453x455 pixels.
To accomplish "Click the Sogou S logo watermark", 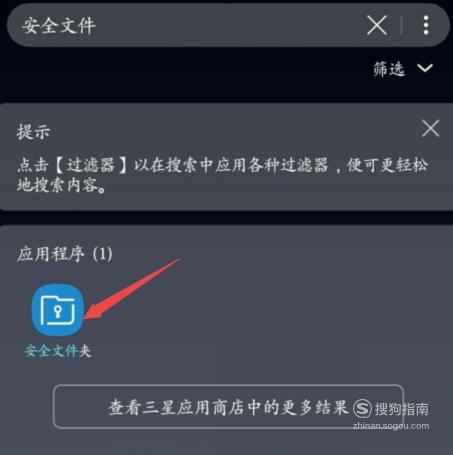I will (362, 408).
